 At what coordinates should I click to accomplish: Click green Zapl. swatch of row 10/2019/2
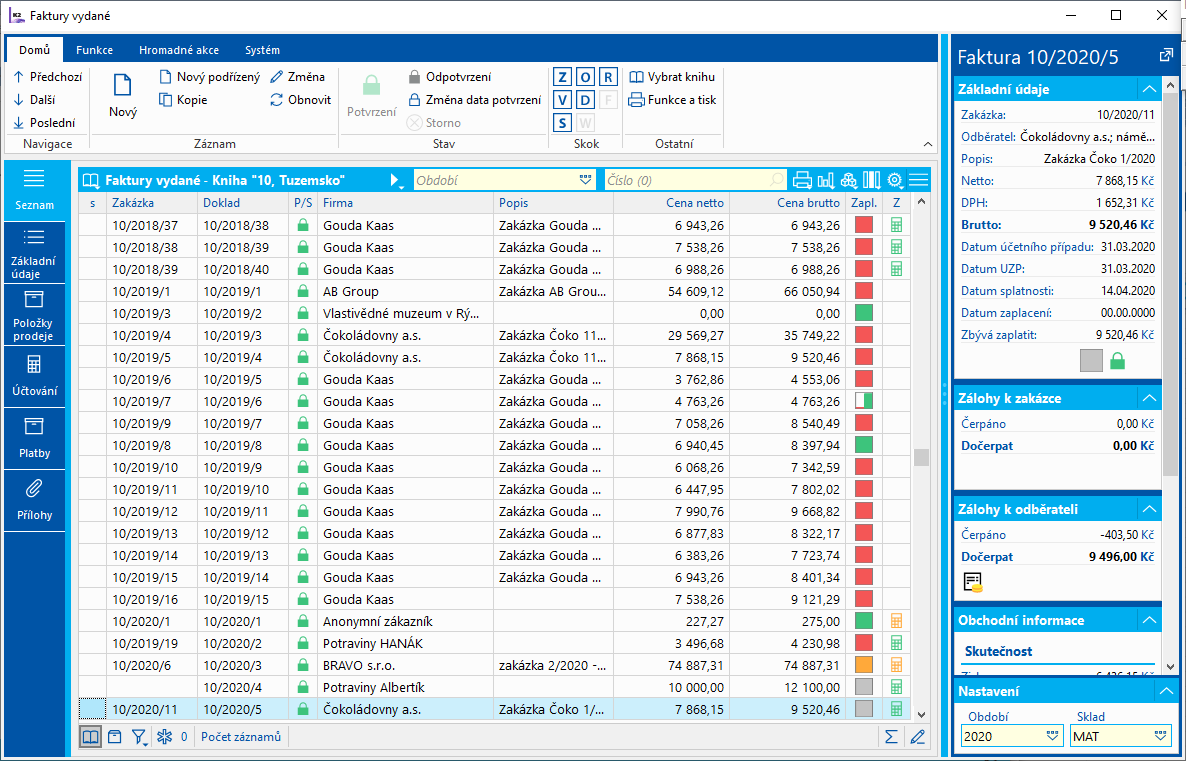[x=864, y=313]
